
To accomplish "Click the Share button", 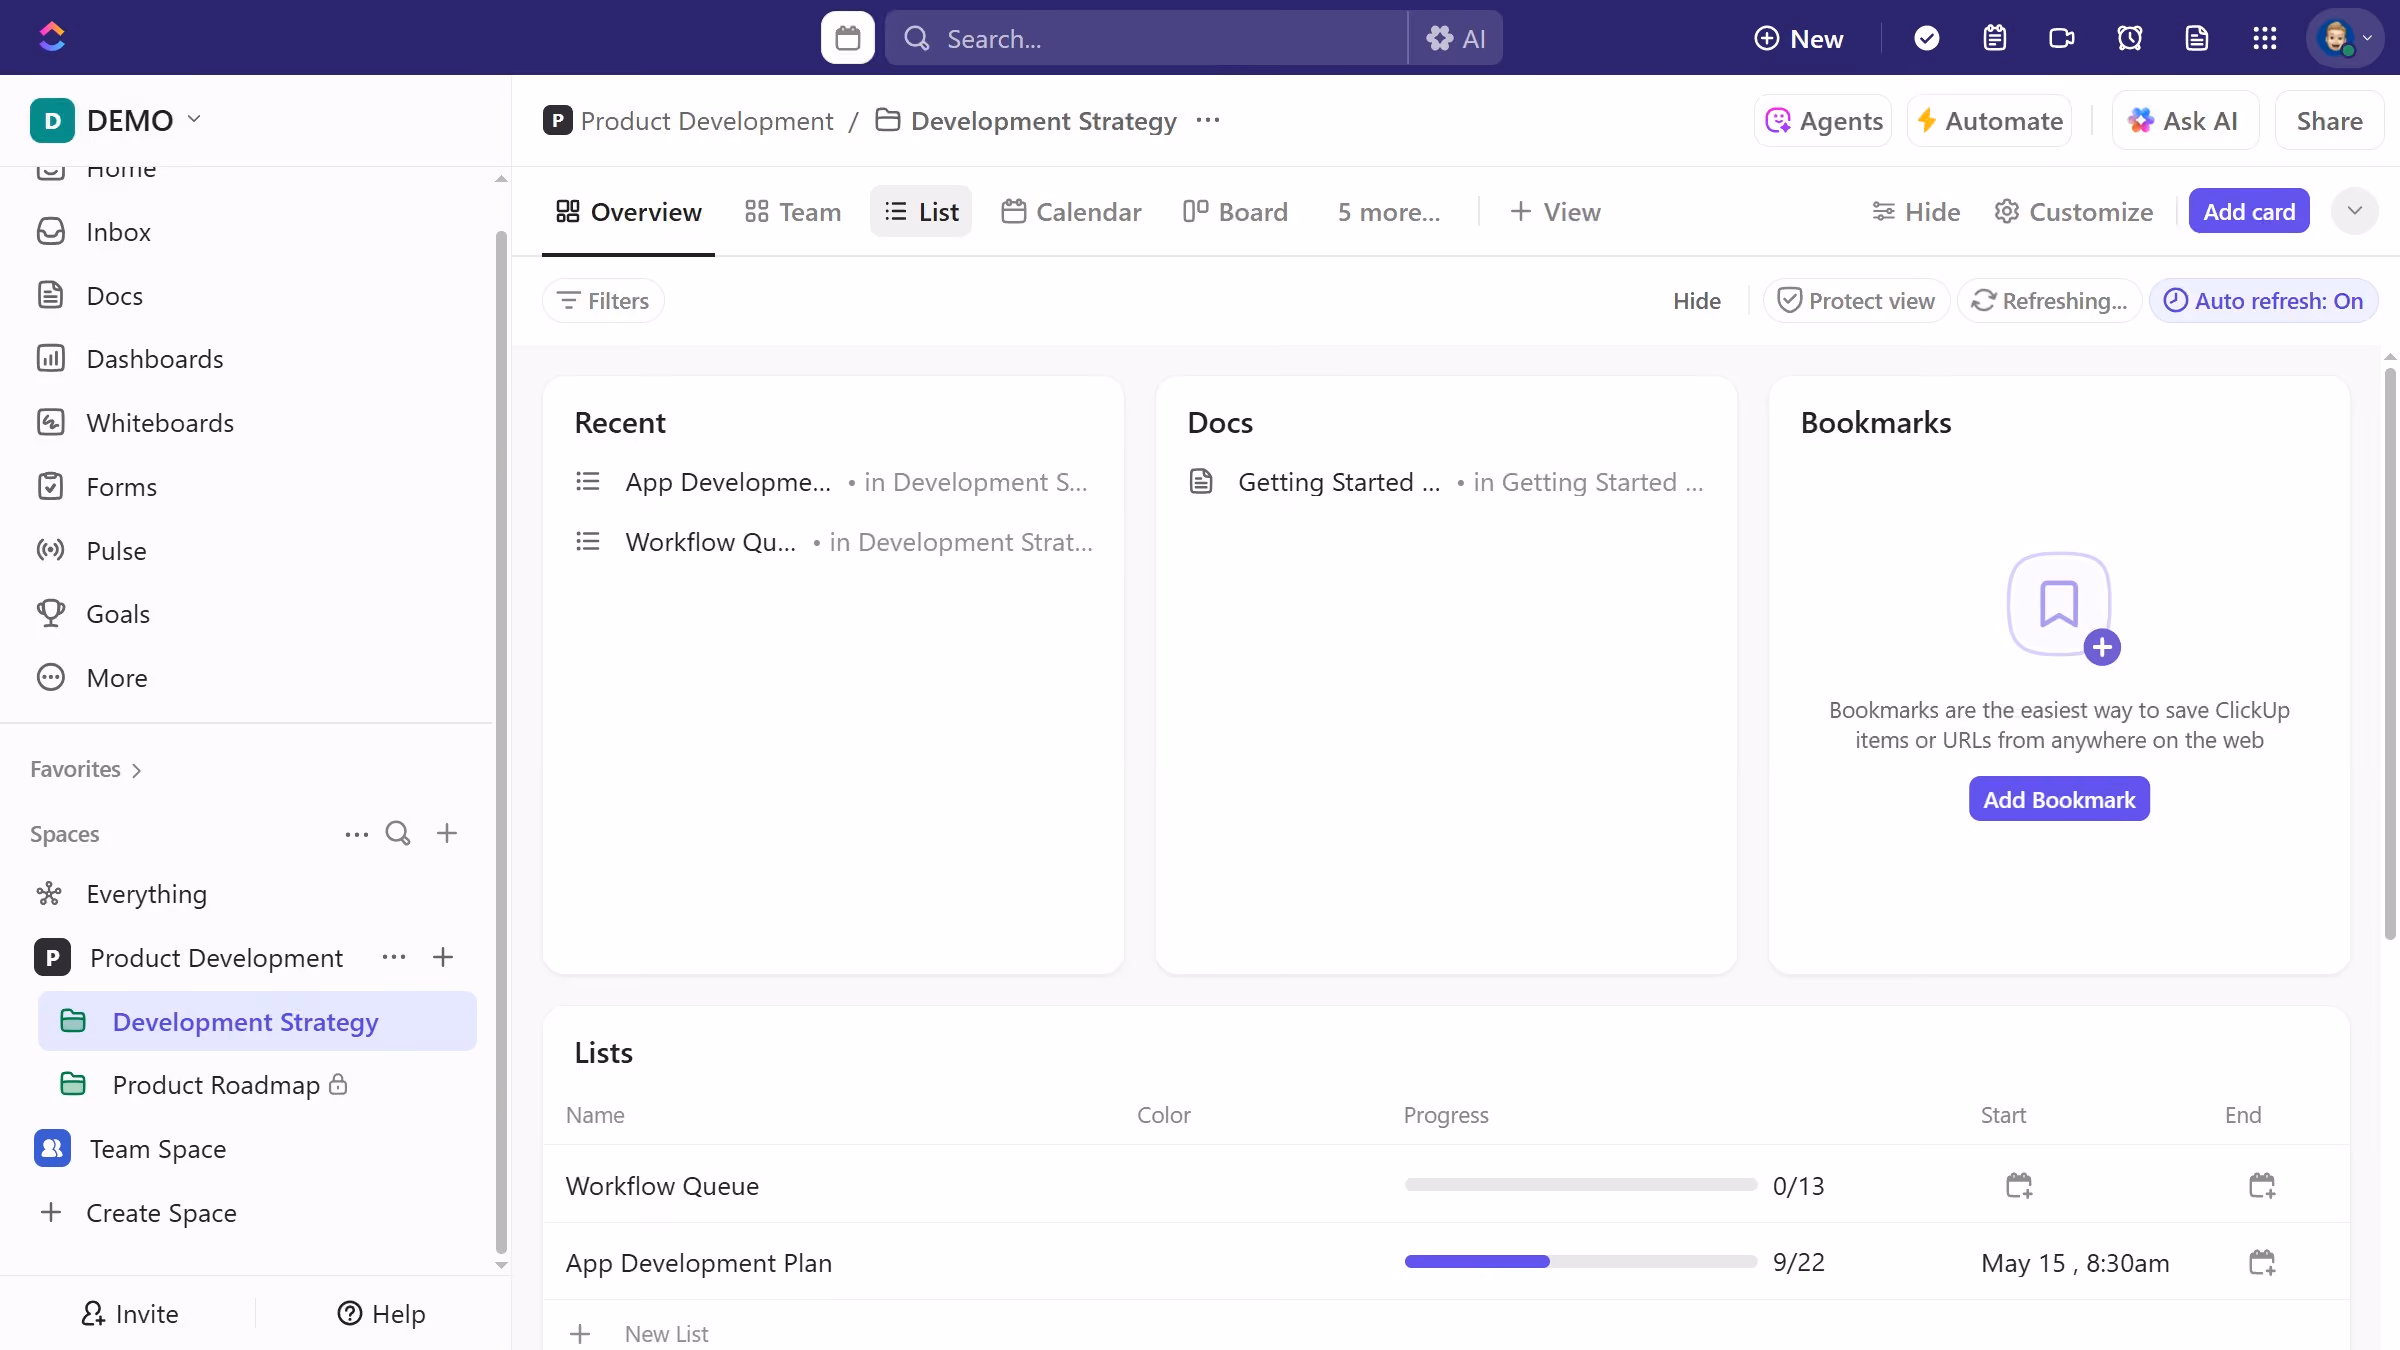I will point(2329,121).
